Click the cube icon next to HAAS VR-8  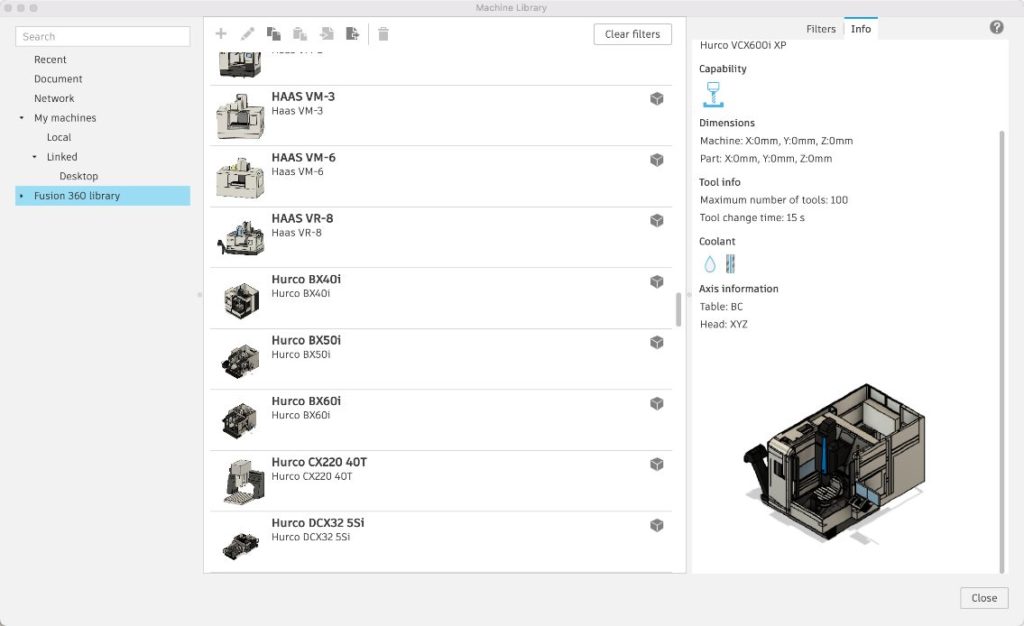(x=657, y=220)
